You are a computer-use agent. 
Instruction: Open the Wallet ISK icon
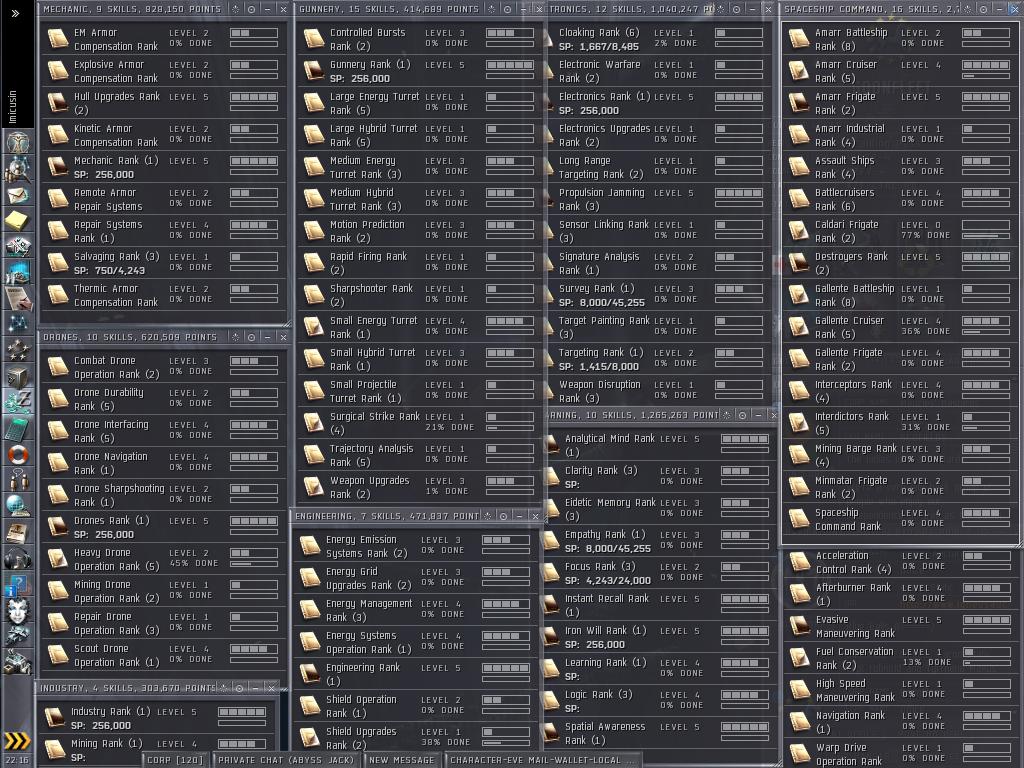coord(18,402)
